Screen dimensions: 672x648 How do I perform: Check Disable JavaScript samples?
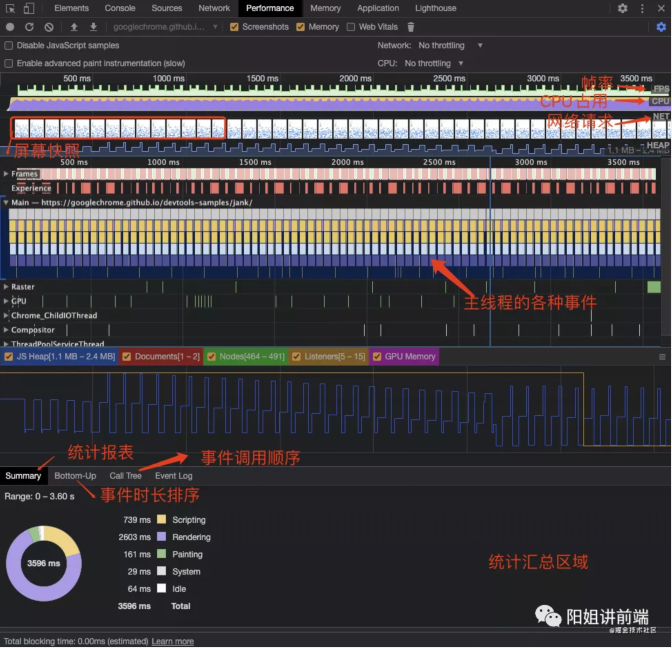click(9, 45)
